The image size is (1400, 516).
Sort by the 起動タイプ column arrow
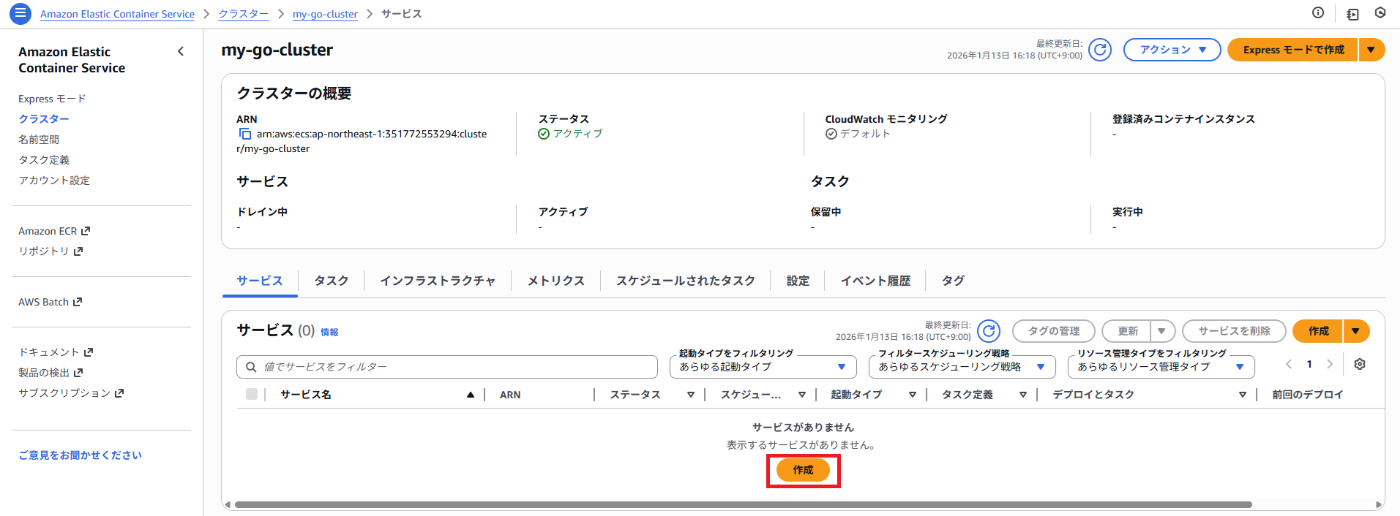[912, 395]
